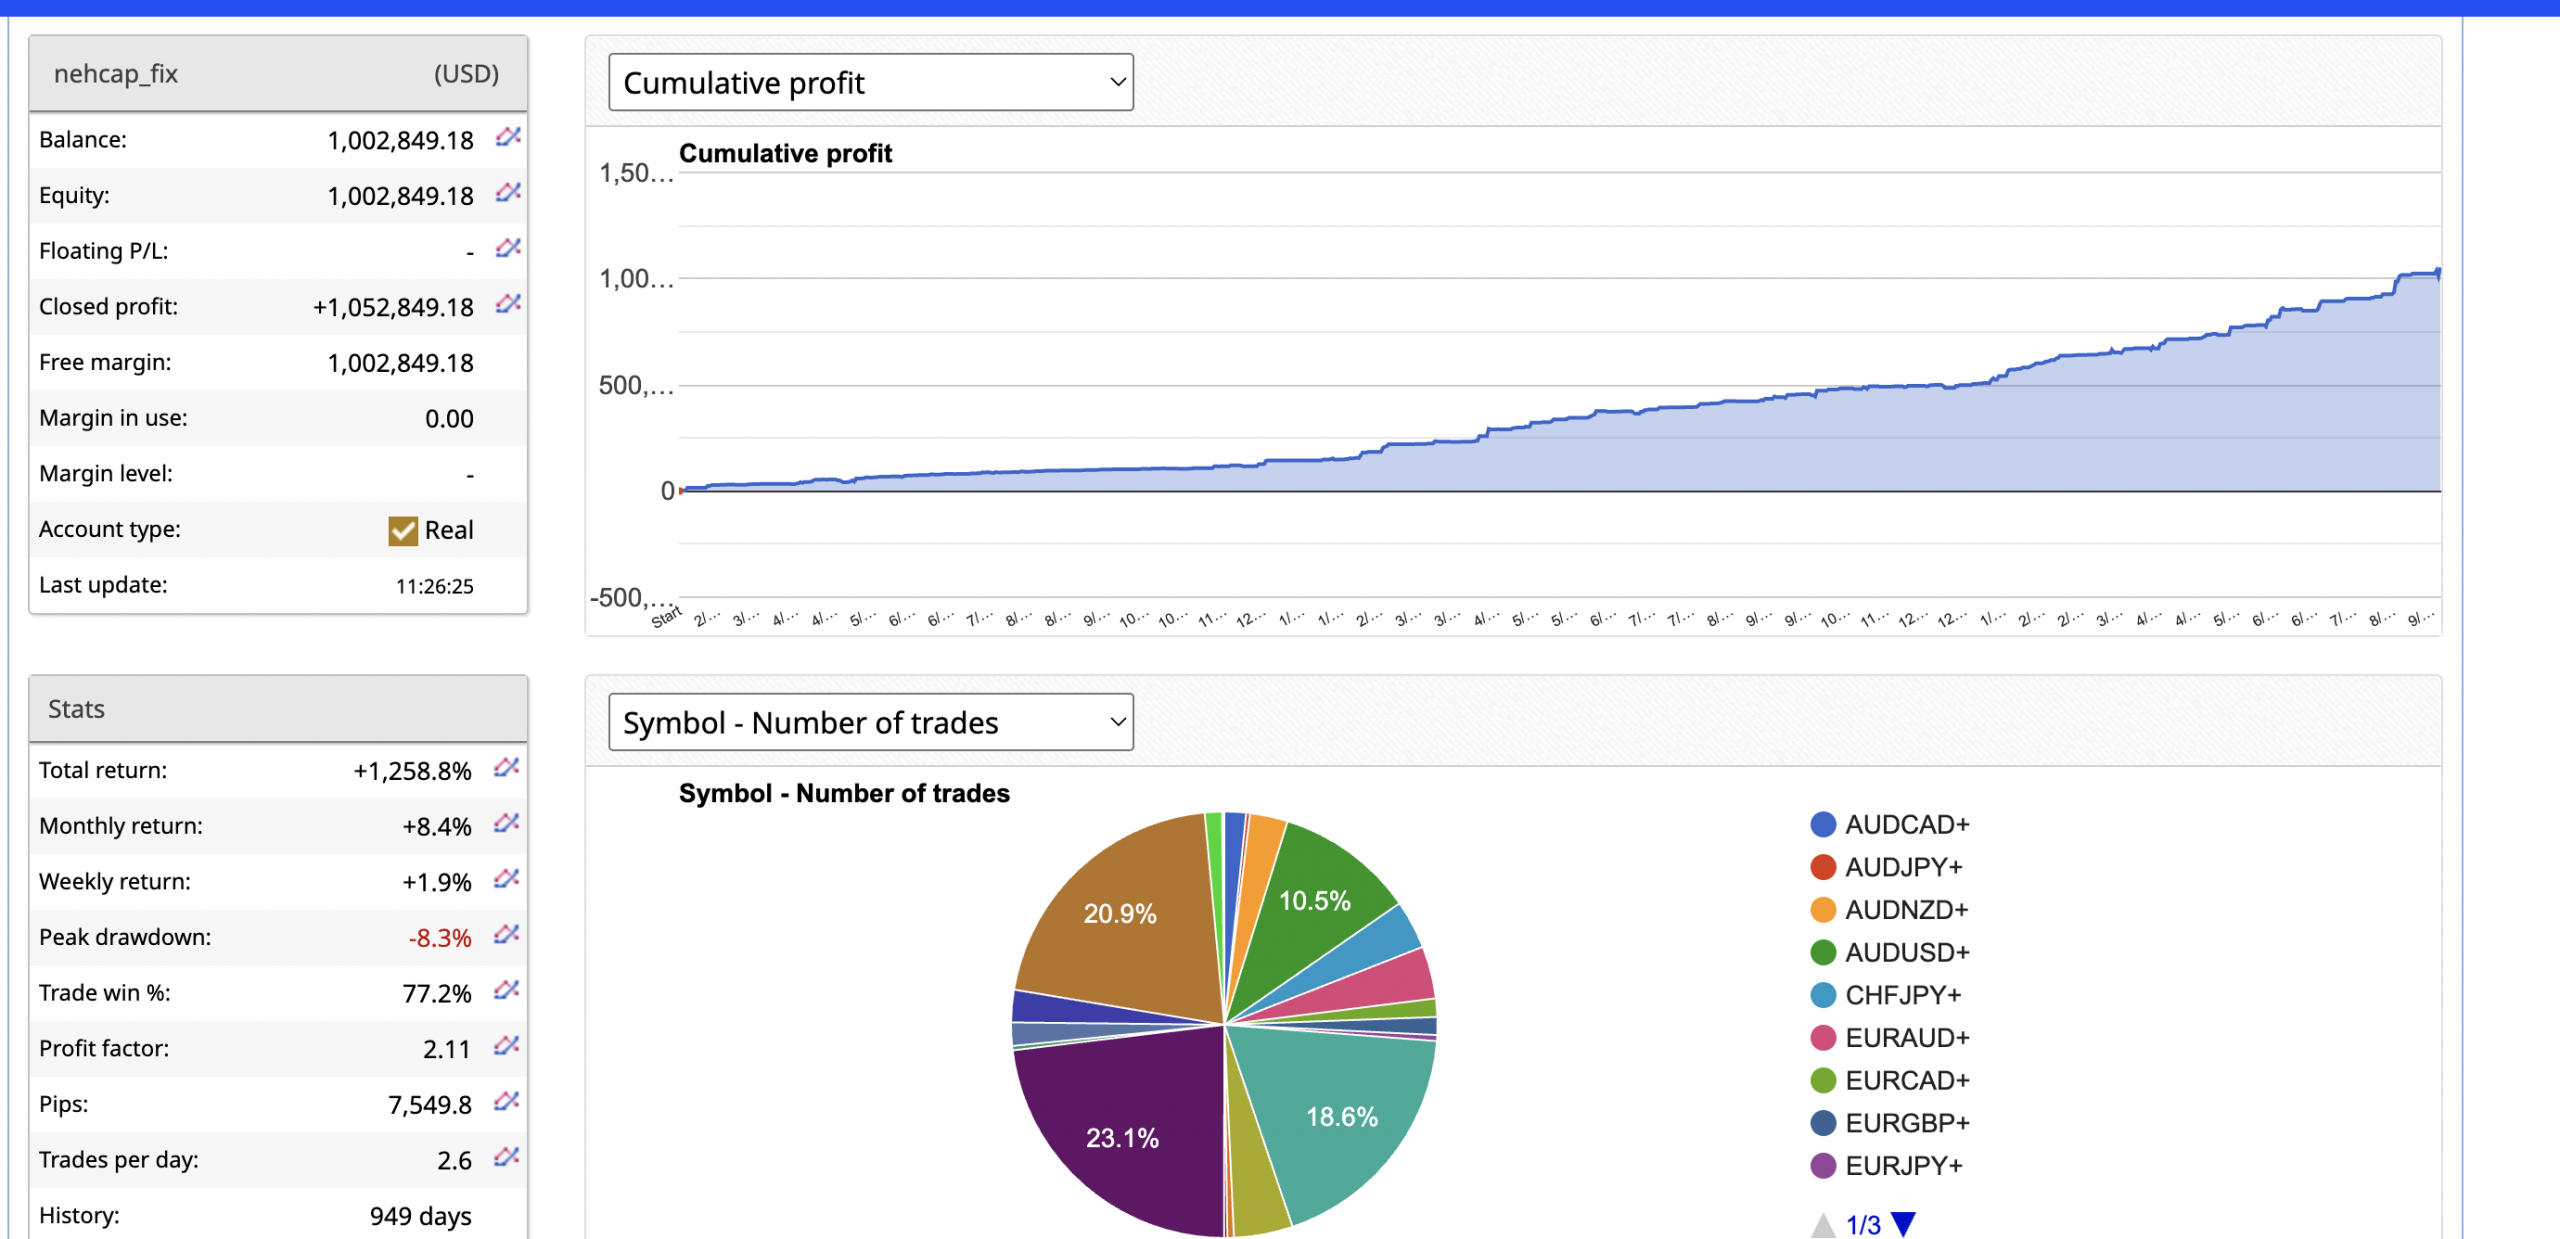Toggle the Real account type checkbox
The width and height of the screenshot is (2560, 1239).
tap(403, 530)
